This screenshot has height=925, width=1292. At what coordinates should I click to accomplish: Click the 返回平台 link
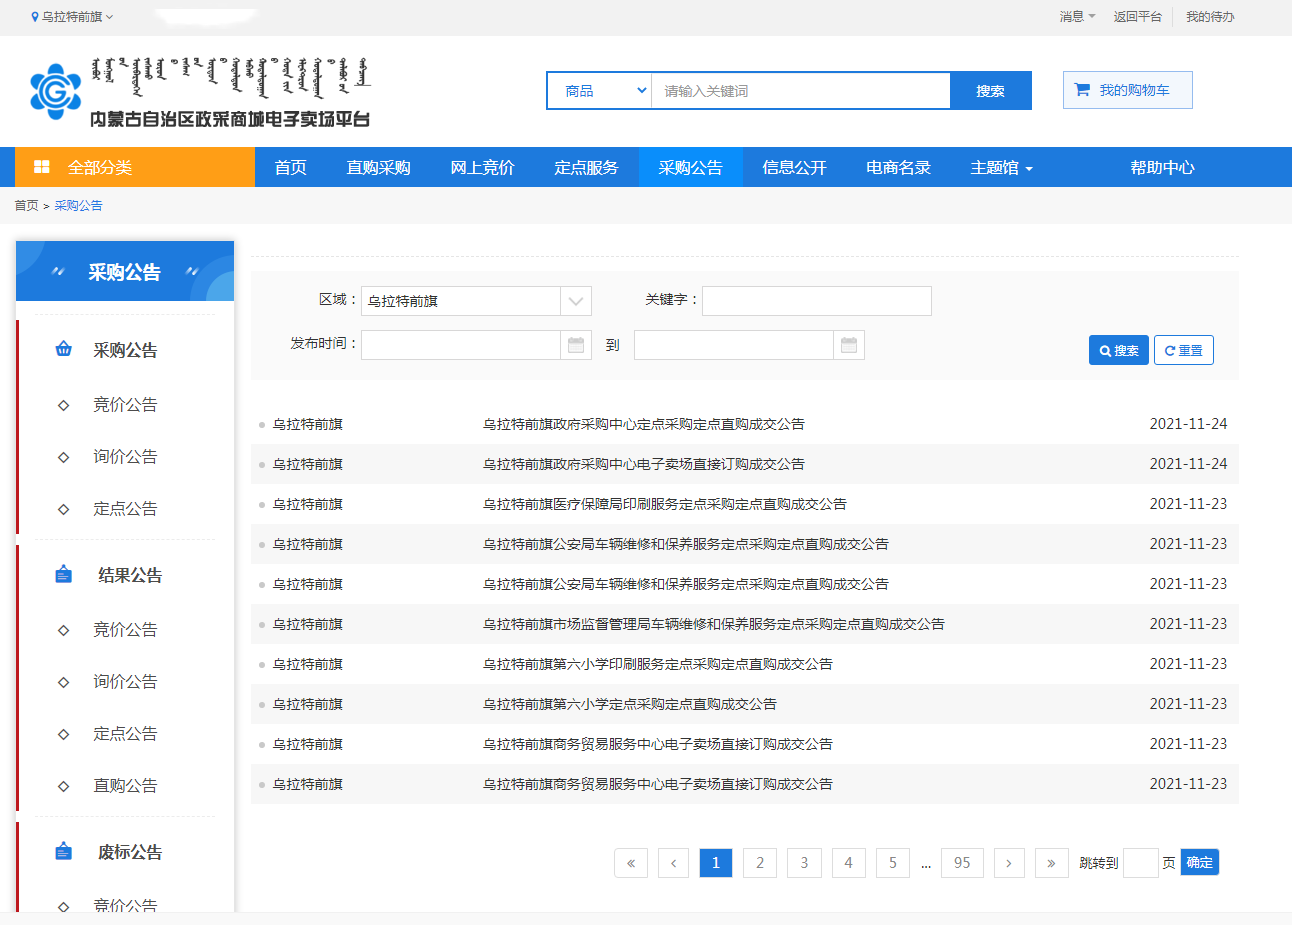[1138, 17]
